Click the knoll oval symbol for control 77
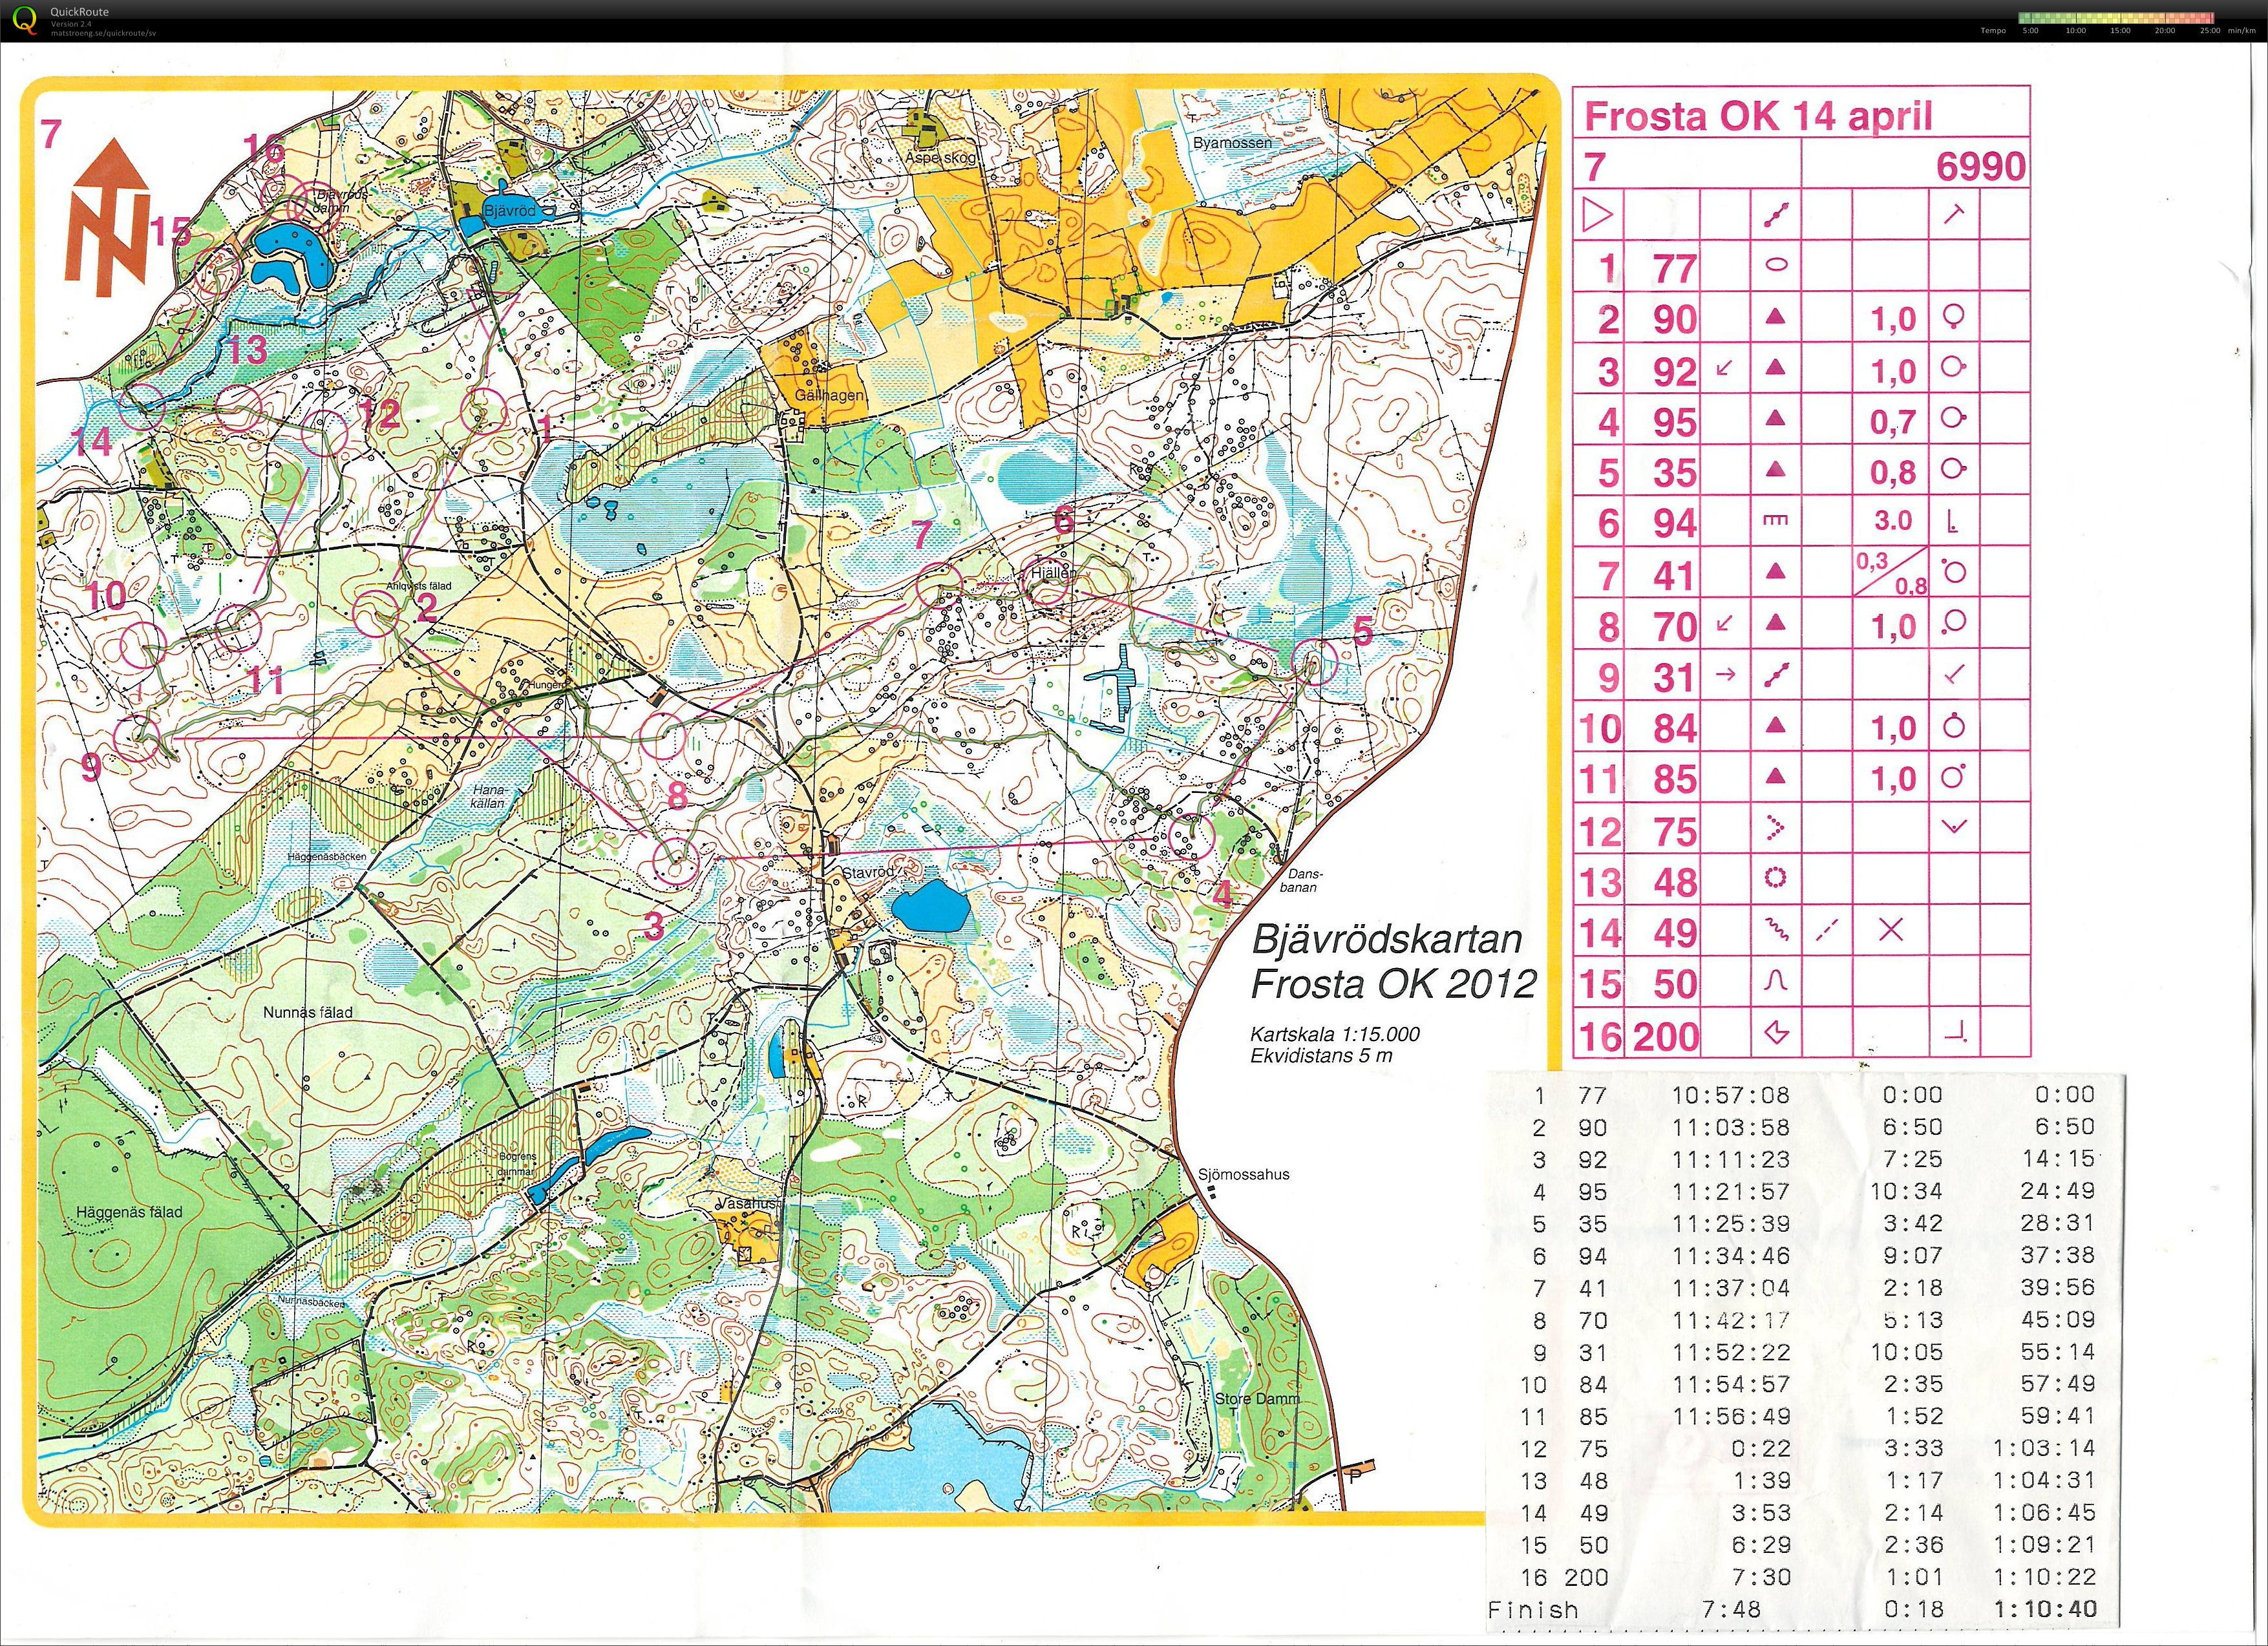Screen dimensions: 2268x1646 1776,266
